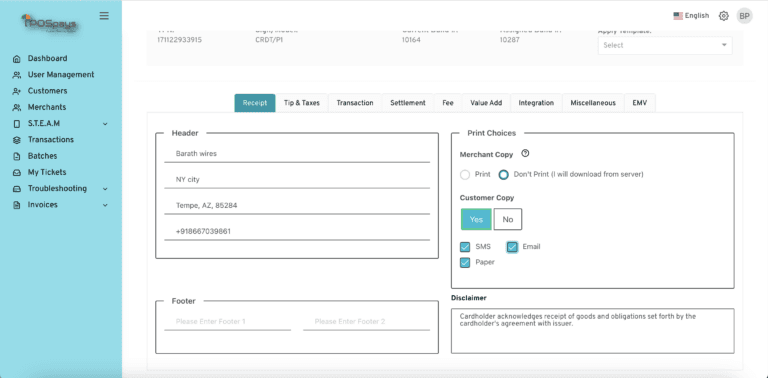This screenshot has height=378, width=768.
Task: Click the US flag language icon
Action: tap(678, 16)
